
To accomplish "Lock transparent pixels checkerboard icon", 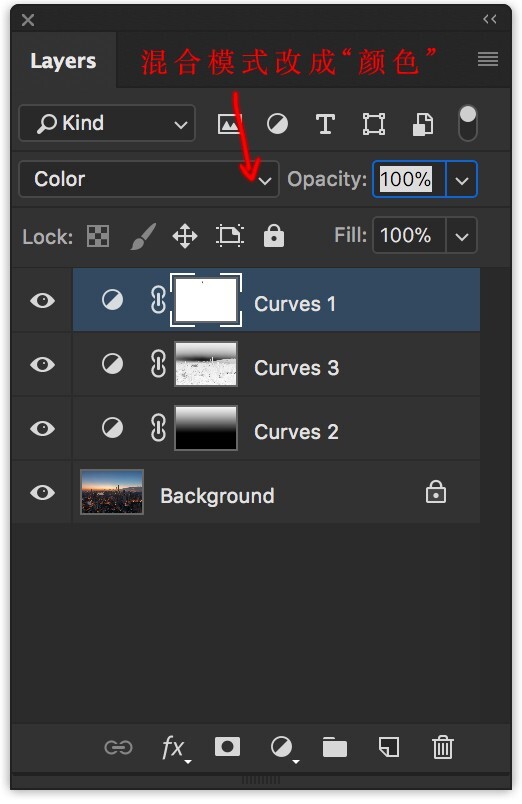I will [98, 236].
